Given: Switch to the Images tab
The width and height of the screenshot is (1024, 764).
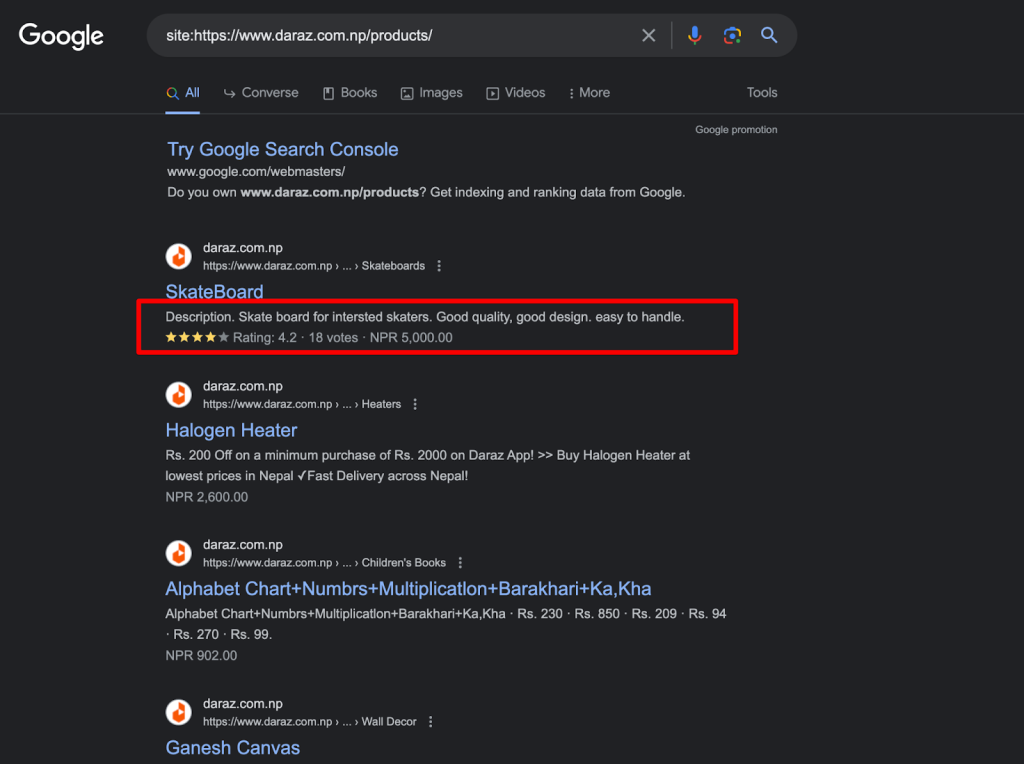Looking at the screenshot, I should pyautogui.click(x=431, y=93).
